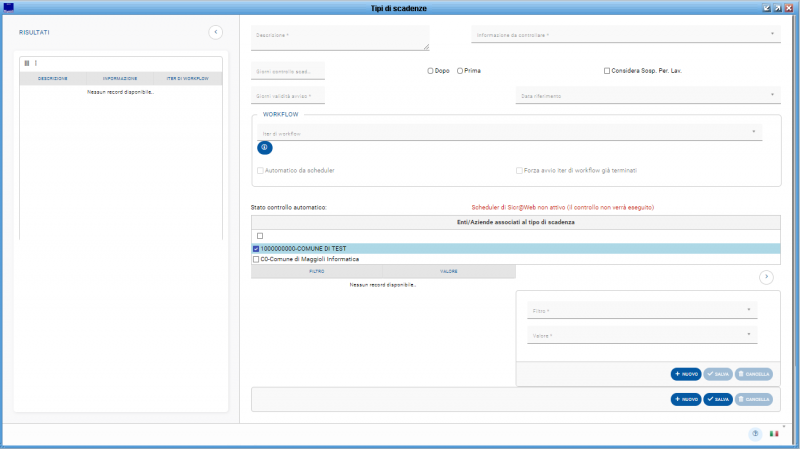Click into the Descrizione text field
Viewport: 800px width, 449px height.
[x=340, y=38]
